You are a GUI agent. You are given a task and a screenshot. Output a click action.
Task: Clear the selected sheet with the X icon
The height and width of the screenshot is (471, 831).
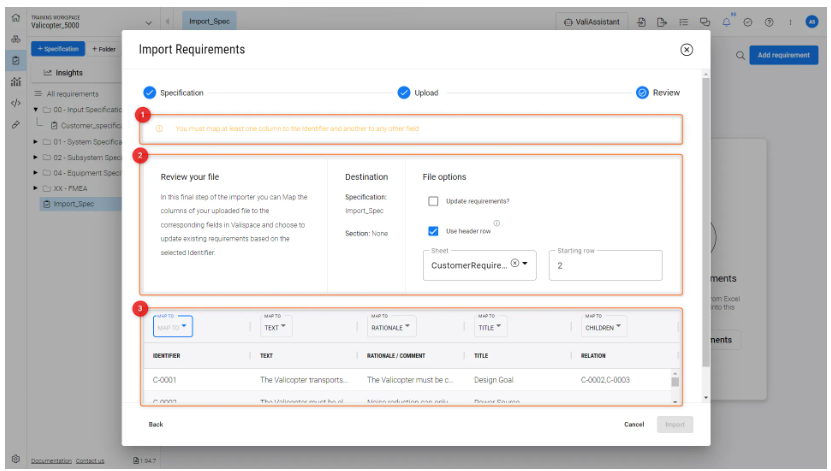(514, 264)
